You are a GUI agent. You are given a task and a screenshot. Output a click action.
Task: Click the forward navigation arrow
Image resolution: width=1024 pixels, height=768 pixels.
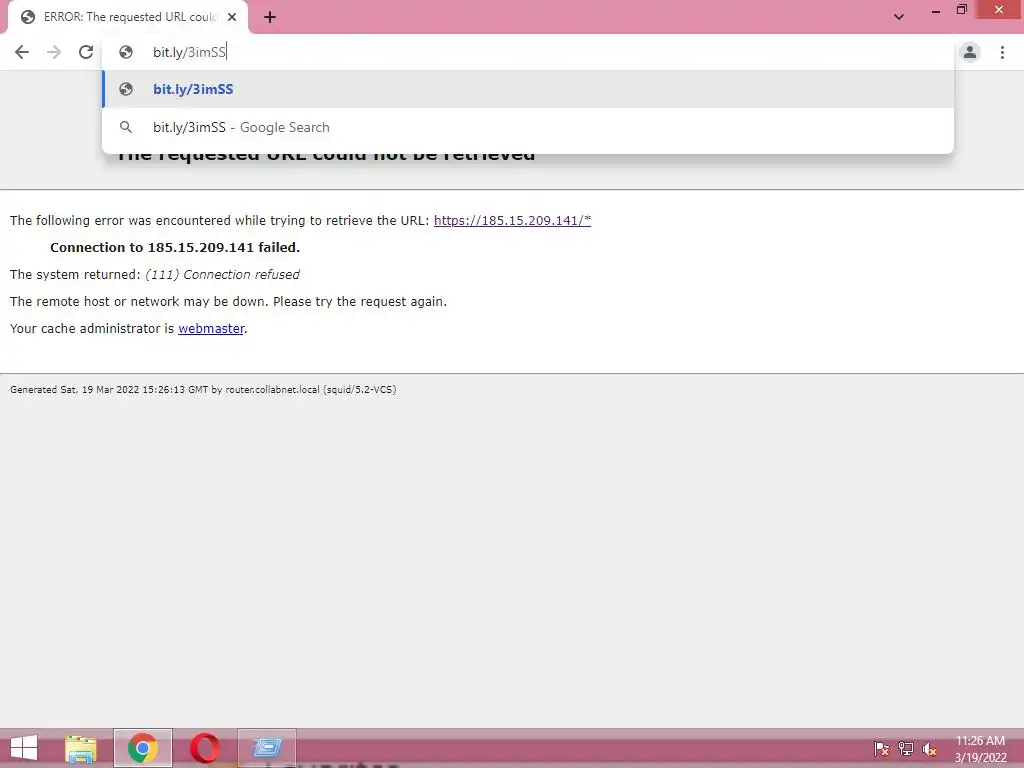click(54, 52)
